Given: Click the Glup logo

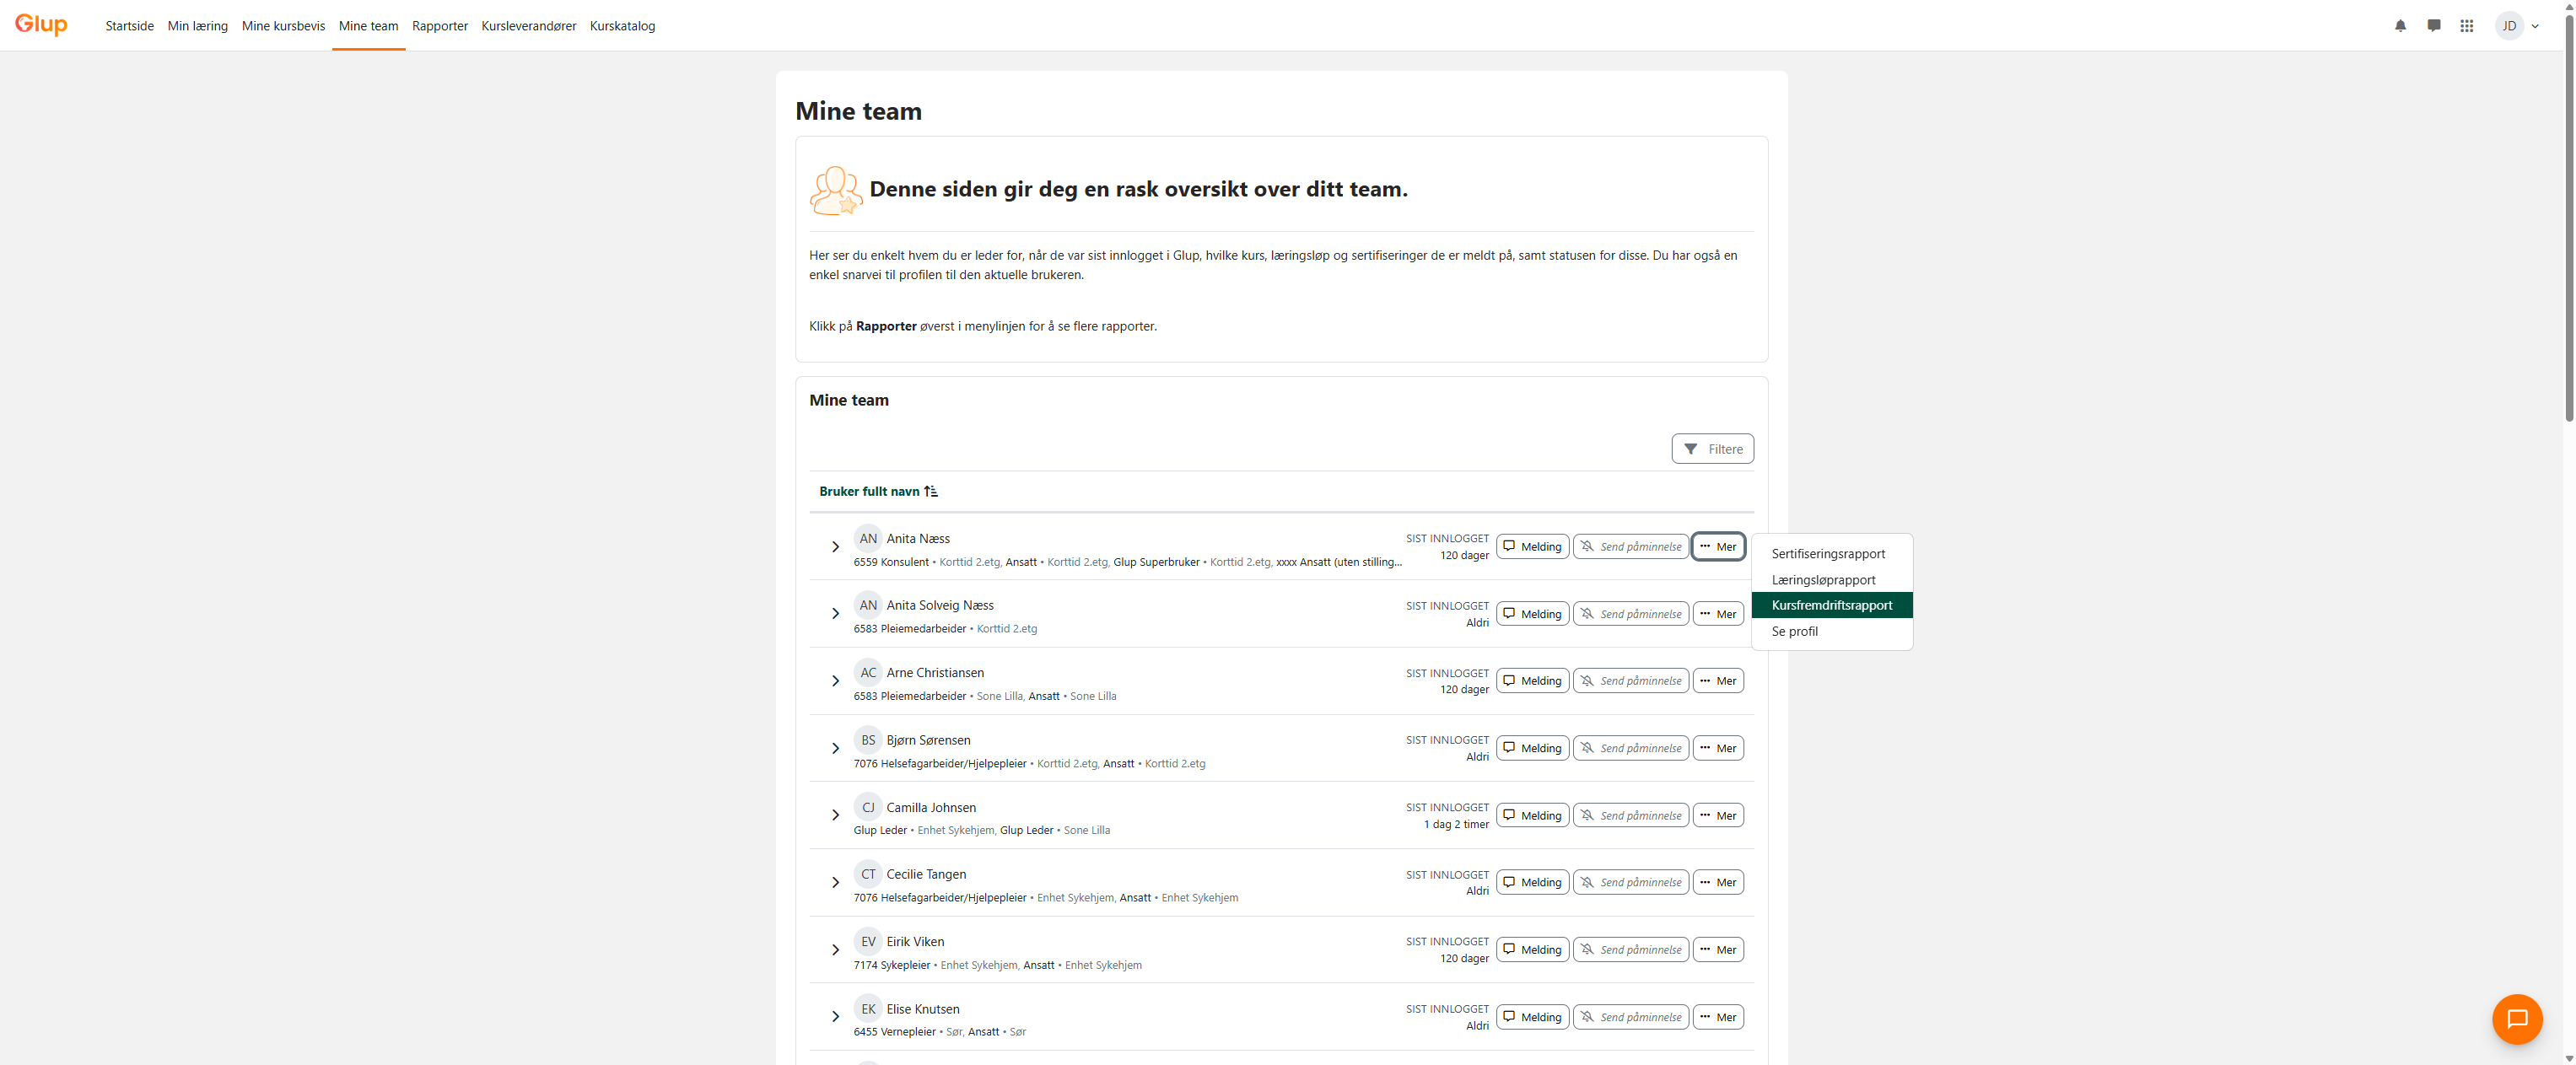Looking at the screenshot, I should [x=41, y=24].
